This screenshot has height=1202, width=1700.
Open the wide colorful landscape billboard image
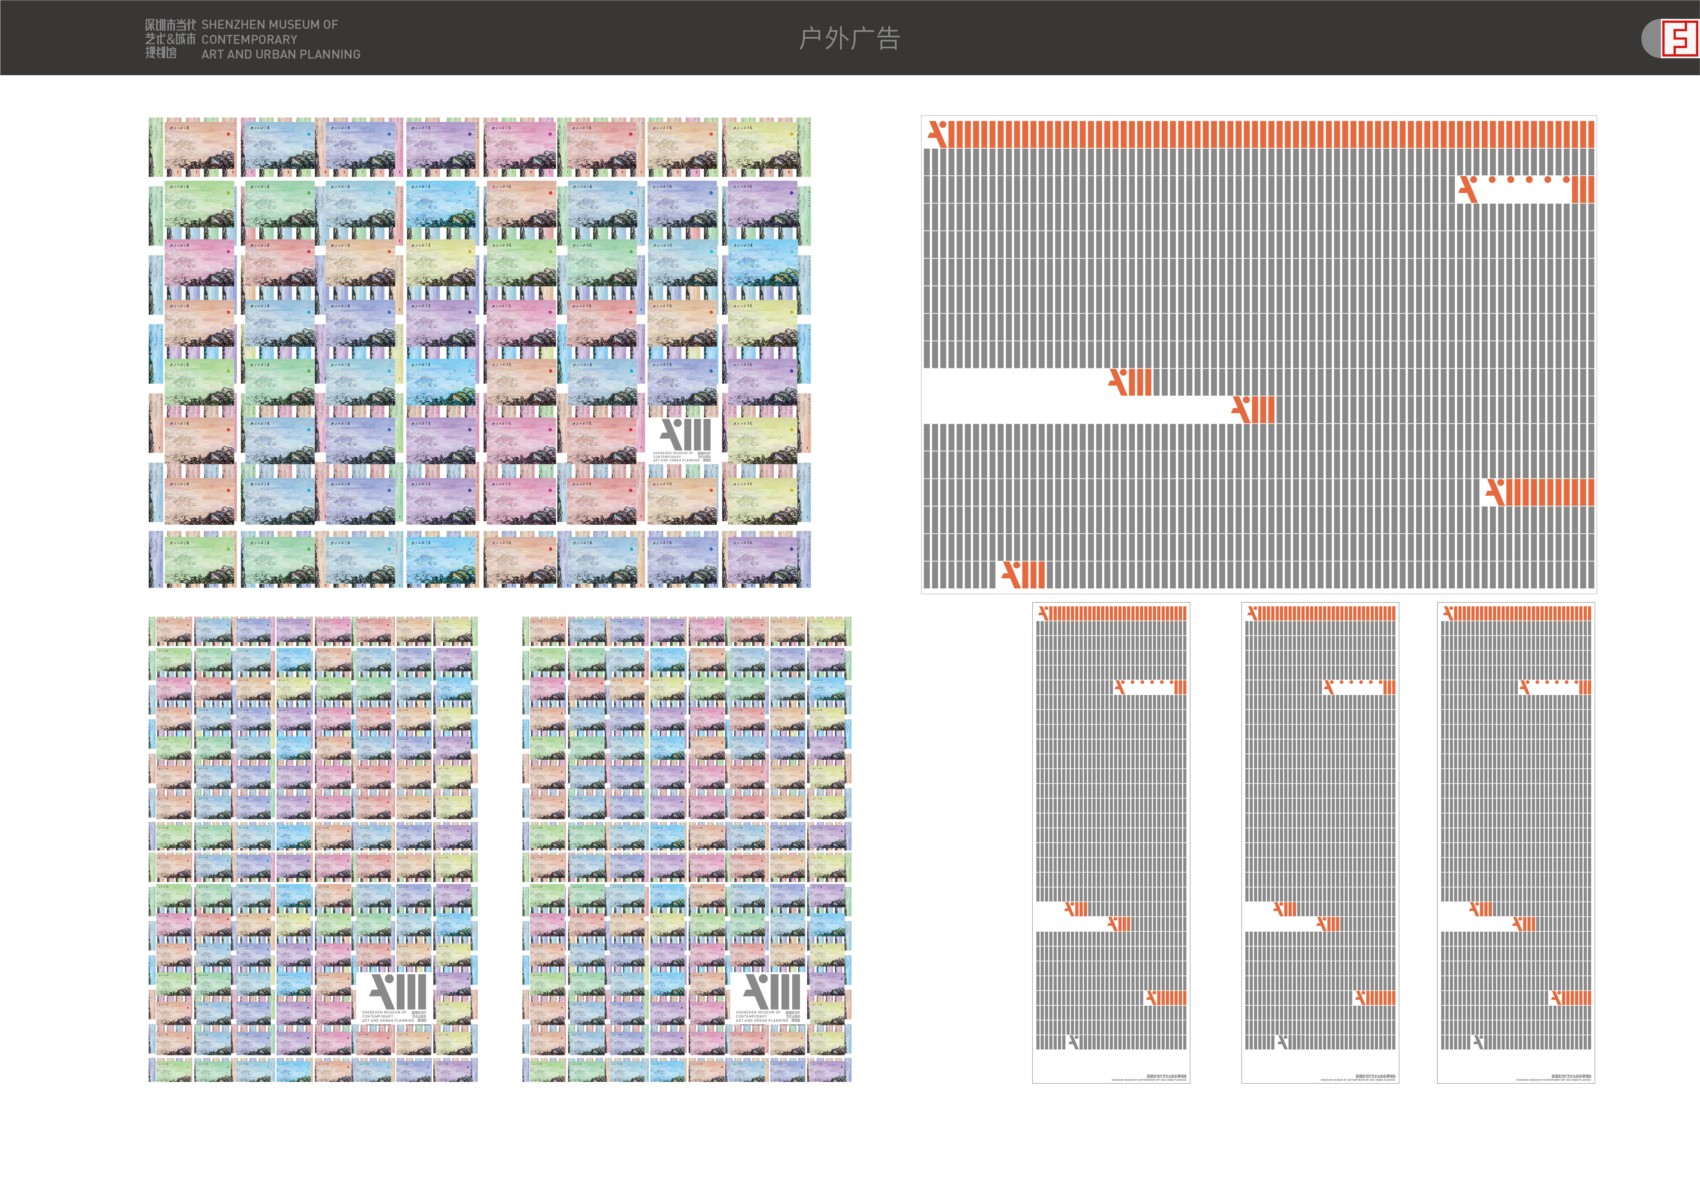(480, 352)
